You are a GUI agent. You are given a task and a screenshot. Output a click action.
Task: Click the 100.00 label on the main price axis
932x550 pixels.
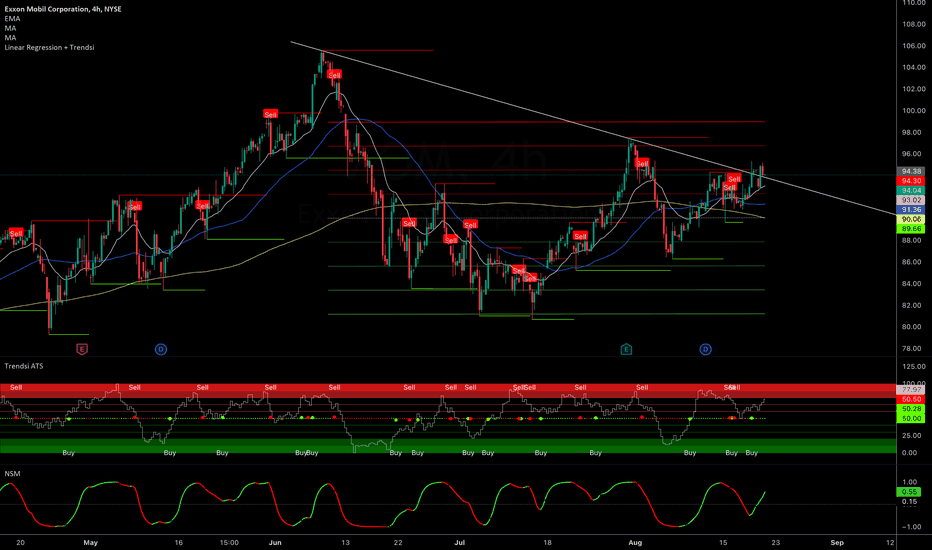pos(914,111)
